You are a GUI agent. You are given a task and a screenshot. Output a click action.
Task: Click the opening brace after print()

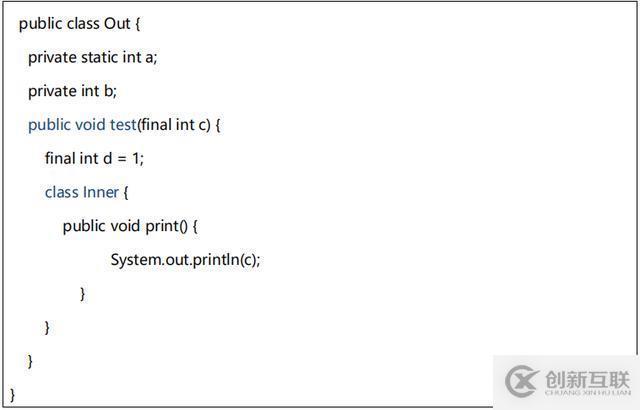pyautogui.click(x=195, y=226)
